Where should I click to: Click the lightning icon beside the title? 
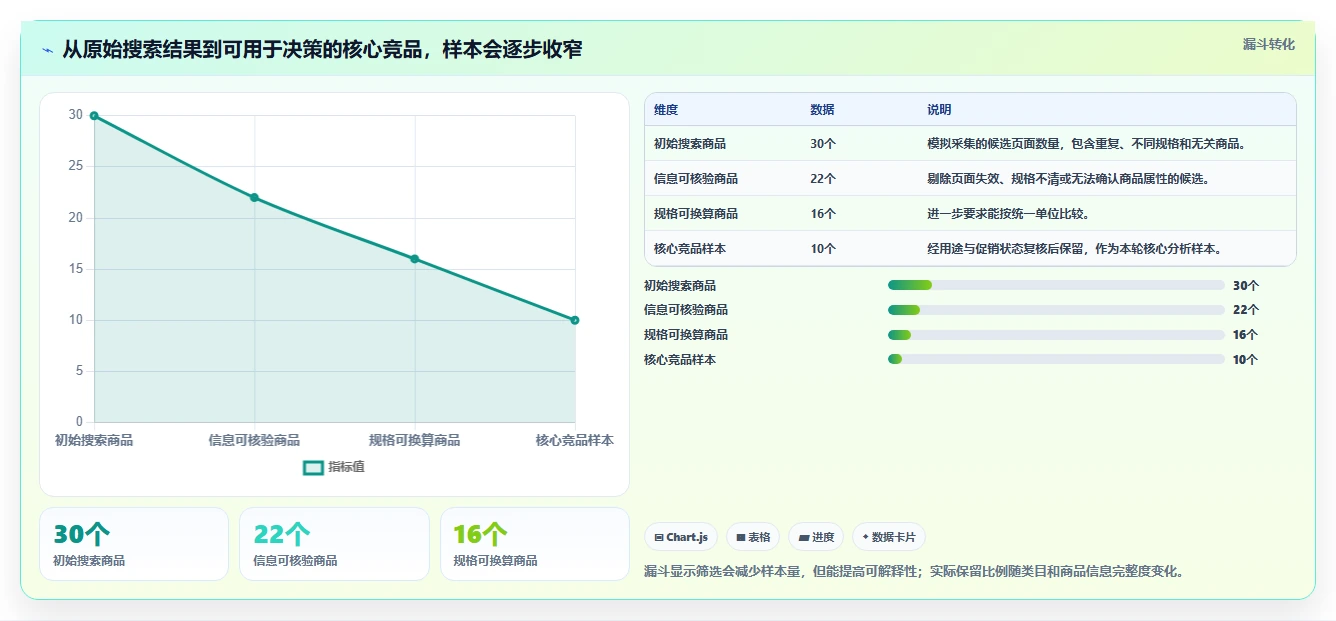tap(47, 50)
